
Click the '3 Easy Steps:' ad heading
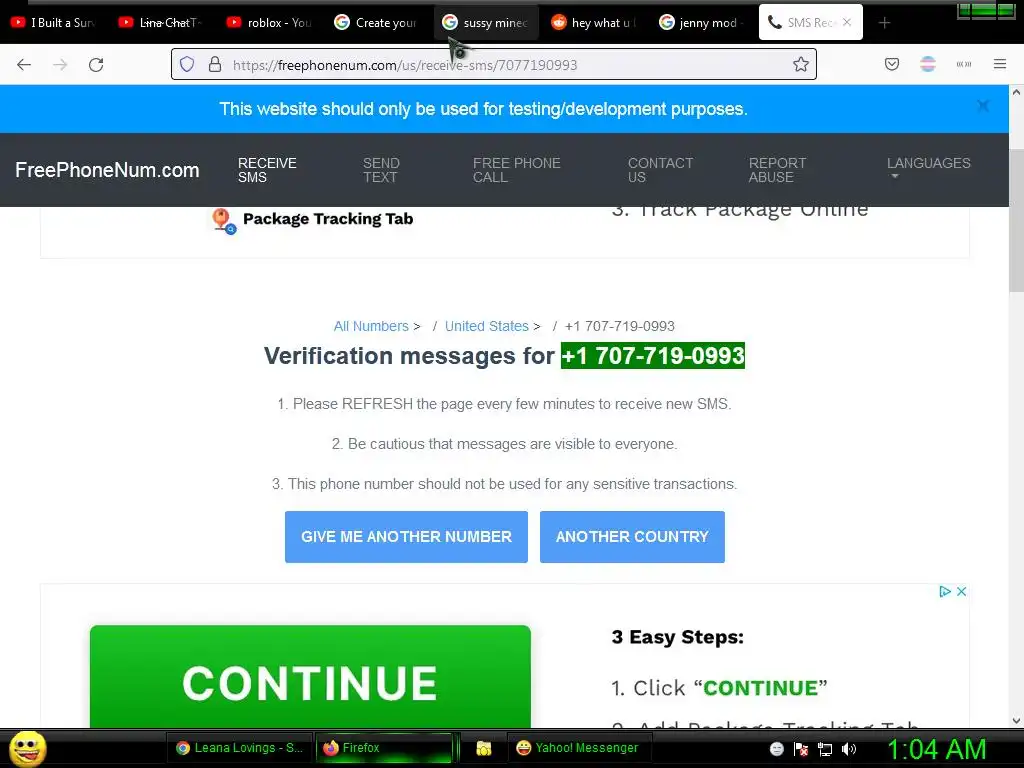point(677,637)
